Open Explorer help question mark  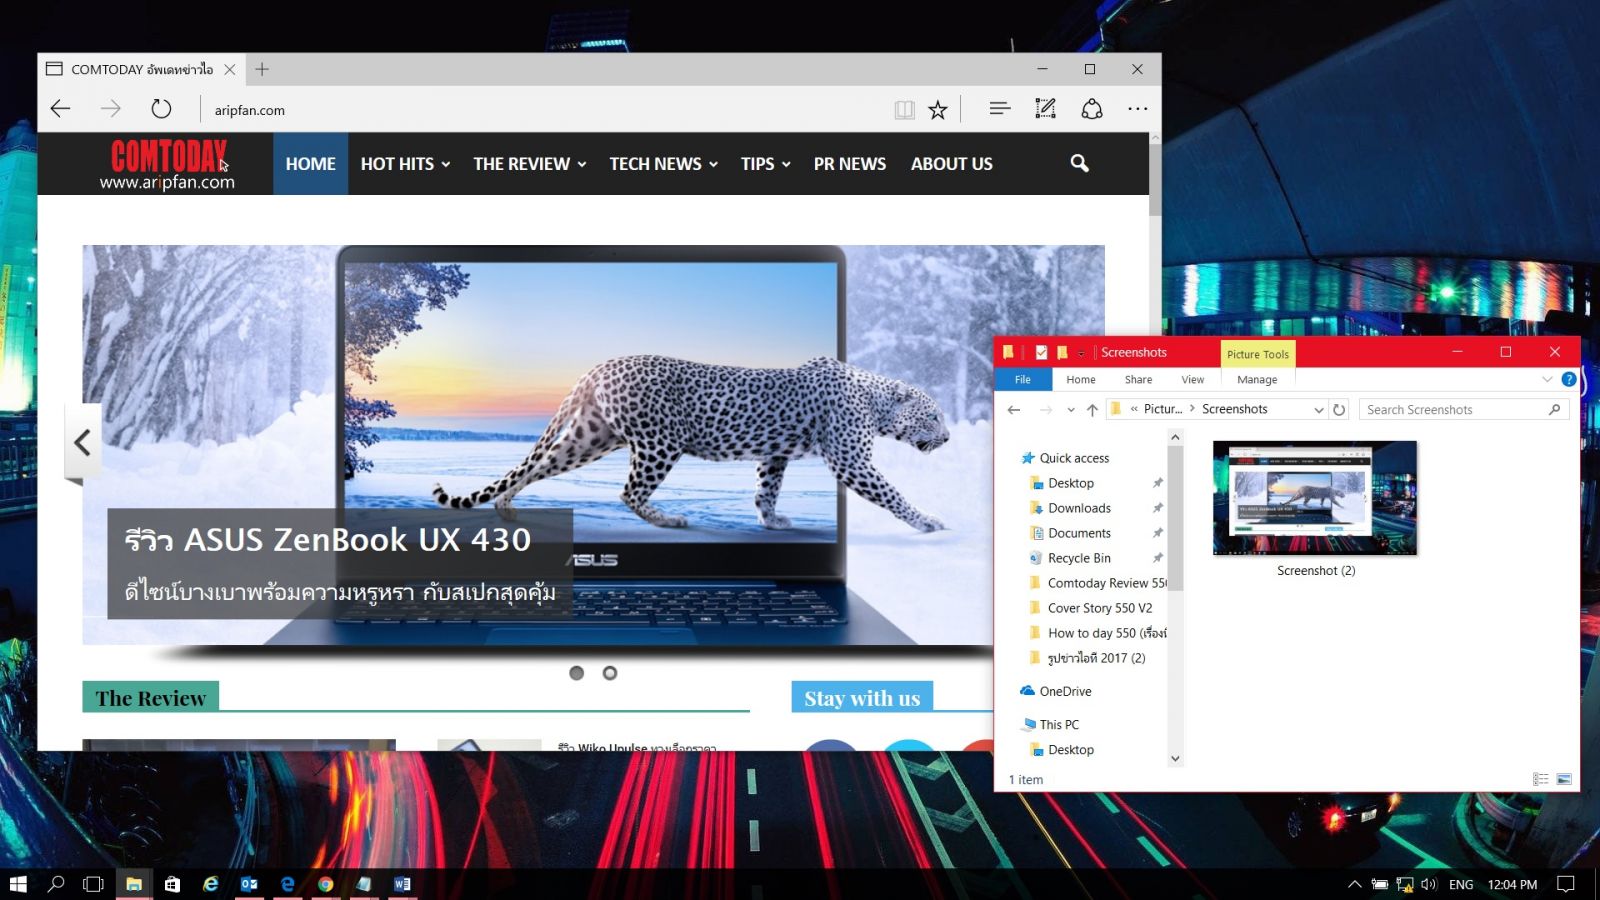1569,379
